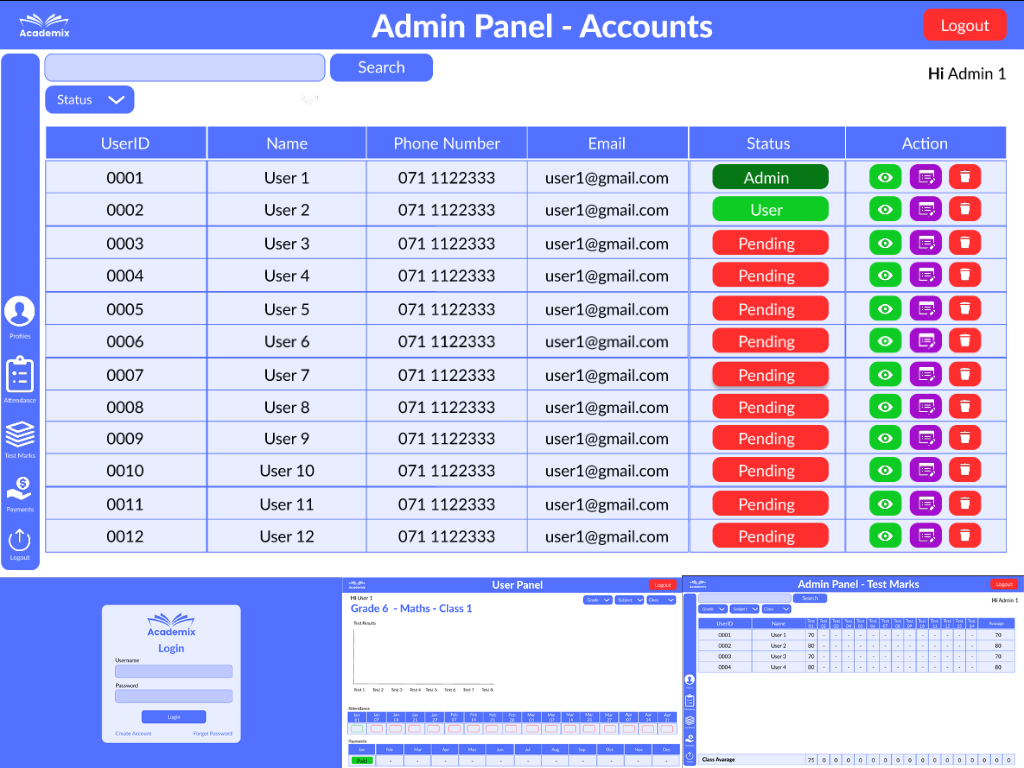This screenshot has width=1024, height=768.
Task: Click the trash icon for User 12
Action: [964, 536]
